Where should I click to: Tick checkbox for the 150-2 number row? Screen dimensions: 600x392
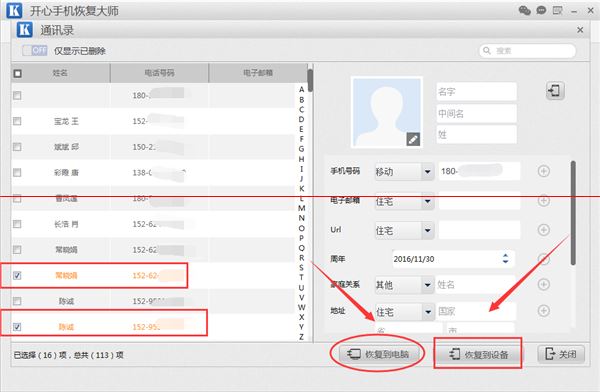coord(17,147)
